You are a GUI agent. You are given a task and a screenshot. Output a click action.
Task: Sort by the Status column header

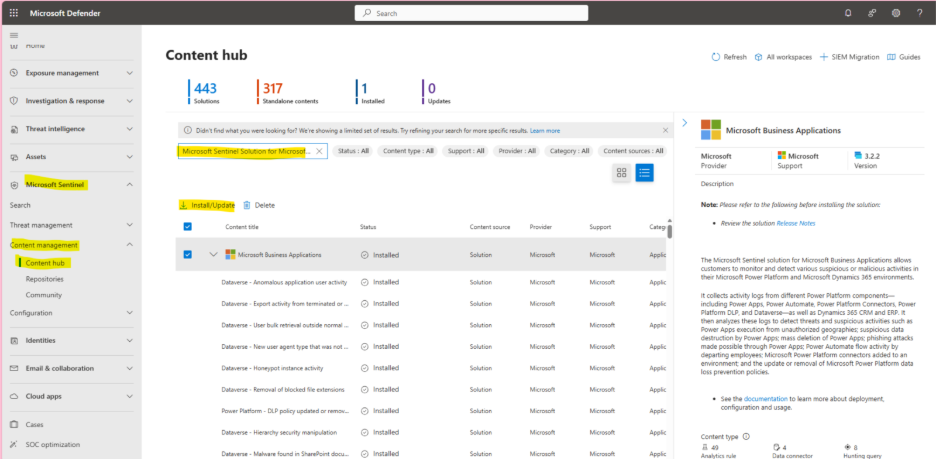pos(368,227)
